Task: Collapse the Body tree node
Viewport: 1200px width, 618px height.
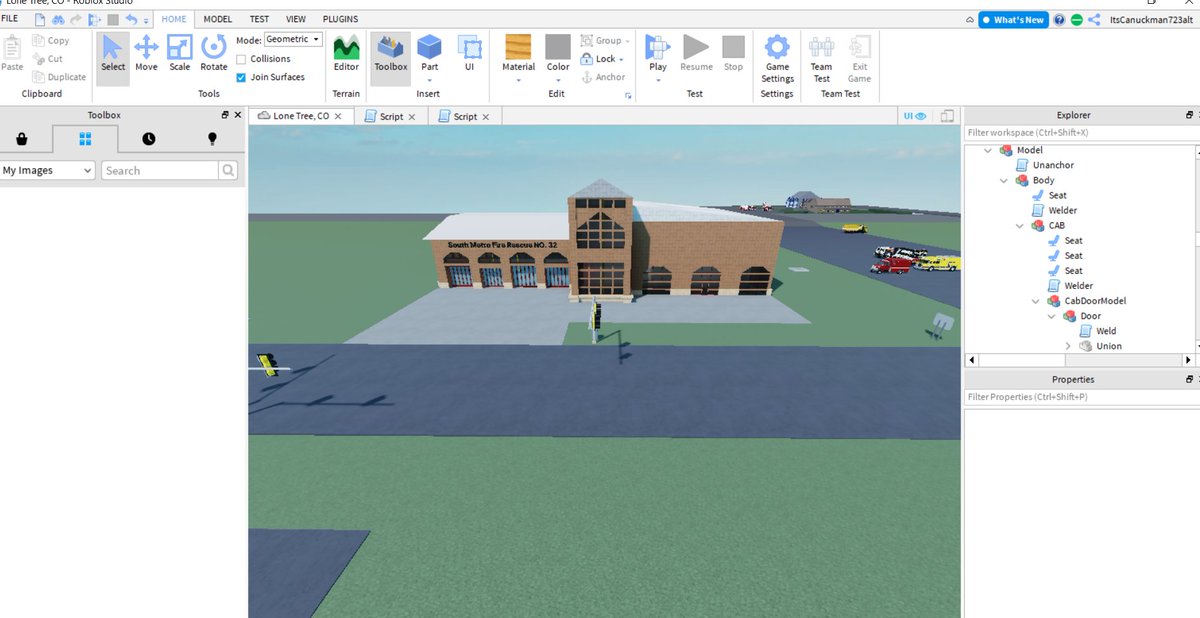Action: coord(1004,180)
